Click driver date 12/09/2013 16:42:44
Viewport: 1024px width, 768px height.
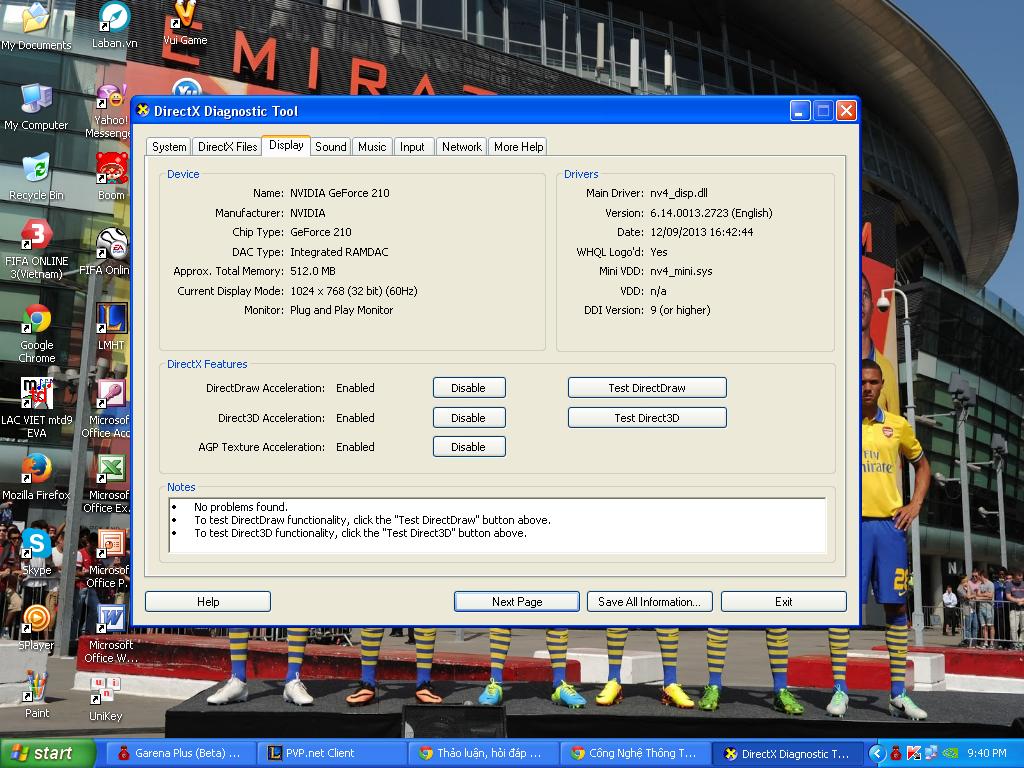tap(702, 232)
